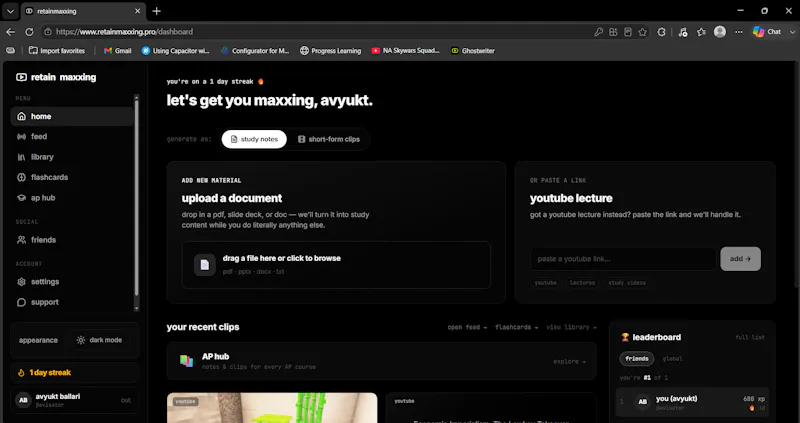Open Progress Learning bookmark
The width and height of the screenshot is (800, 423).
tap(331, 51)
